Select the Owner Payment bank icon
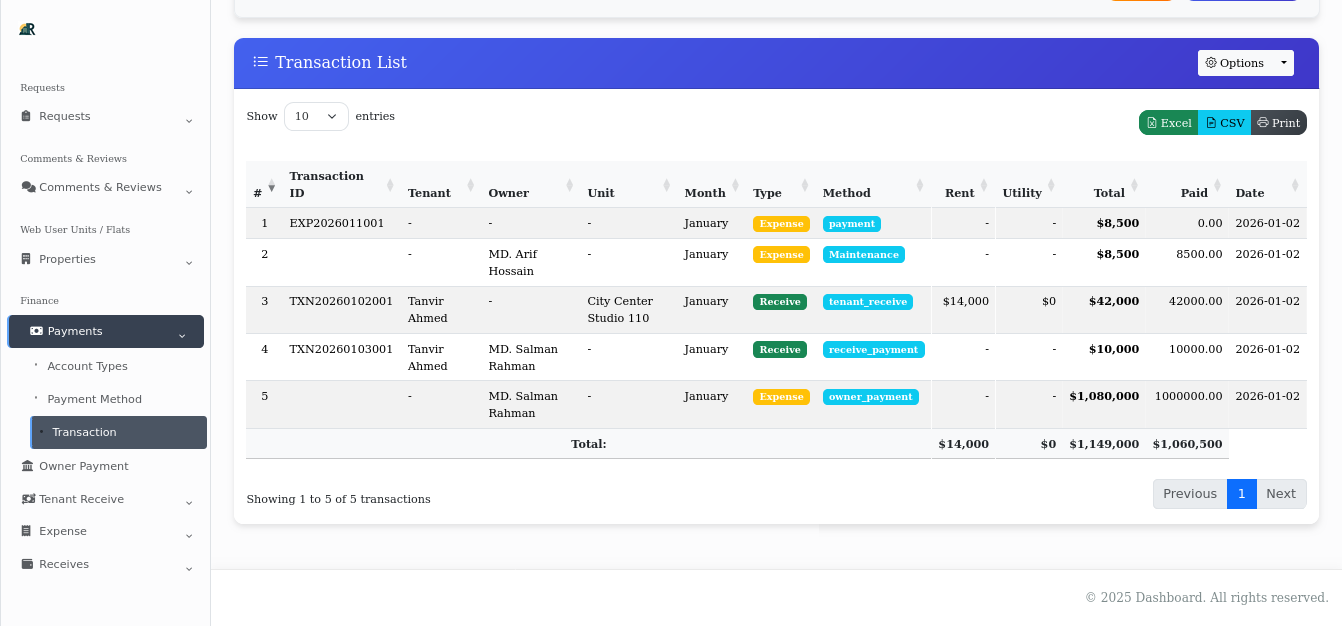 27,466
